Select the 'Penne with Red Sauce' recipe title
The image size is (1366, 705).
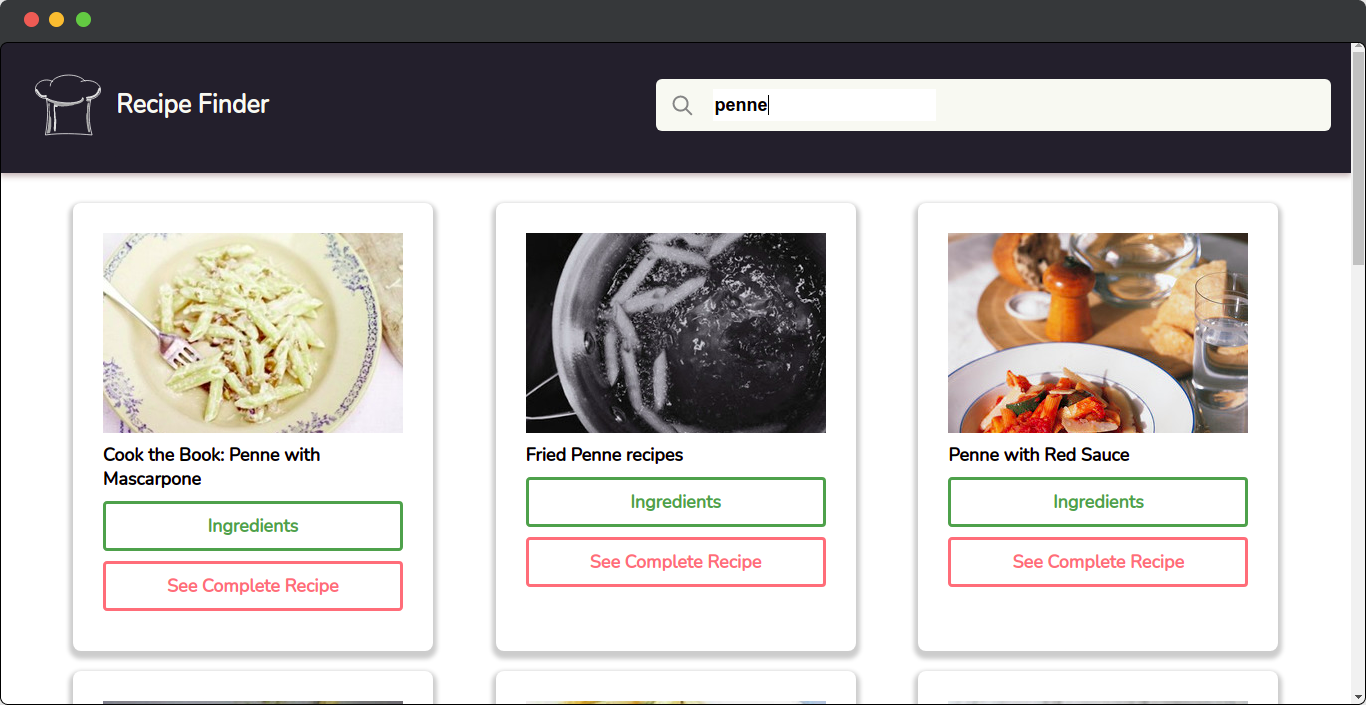tap(1037, 454)
